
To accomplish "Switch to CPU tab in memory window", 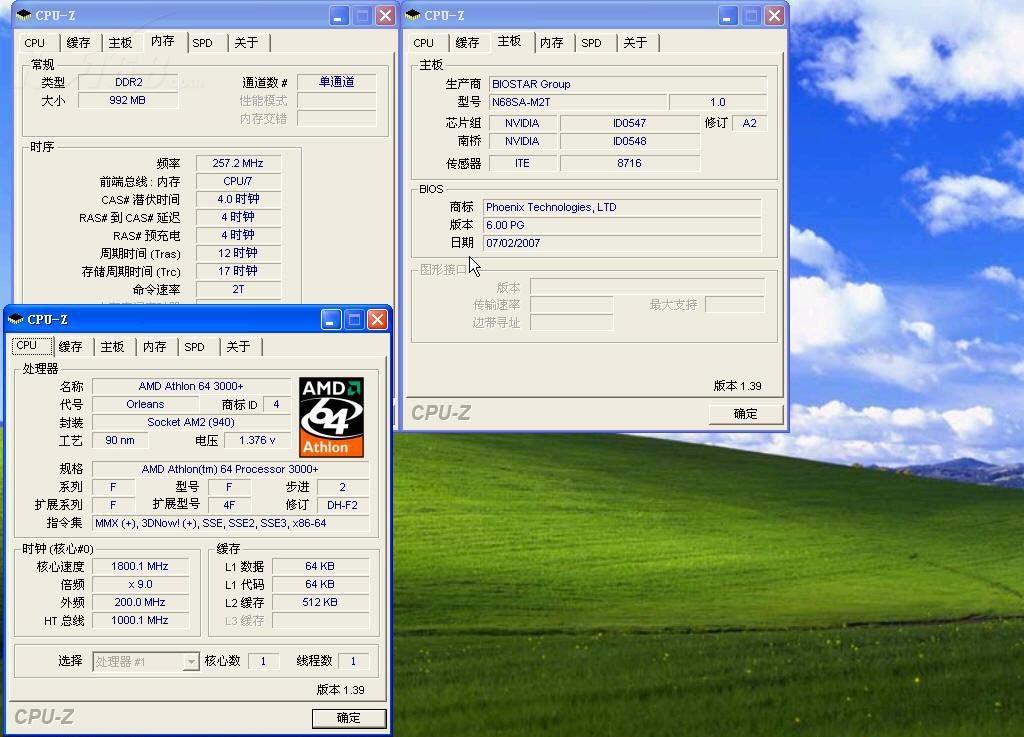I will pyautogui.click(x=35, y=43).
